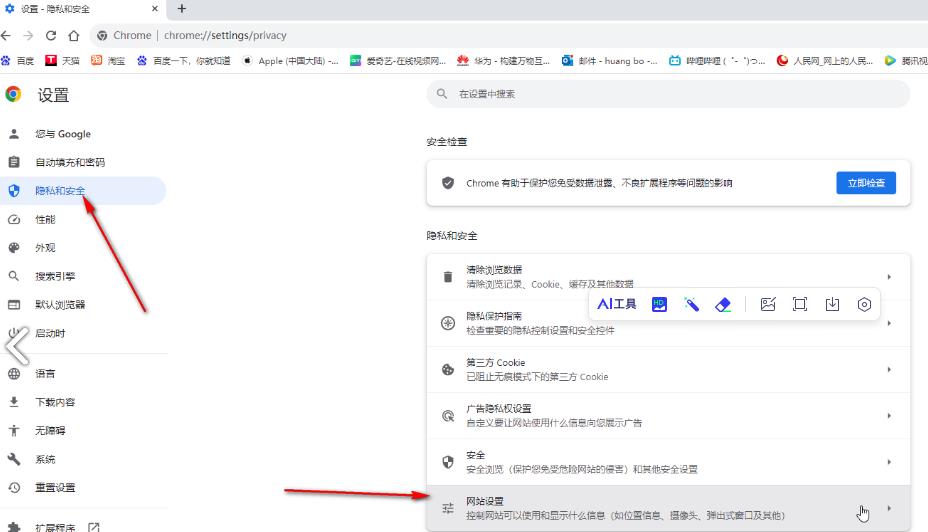Click the download icon in floating toolbar
The image size is (928, 532).
coord(832,304)
